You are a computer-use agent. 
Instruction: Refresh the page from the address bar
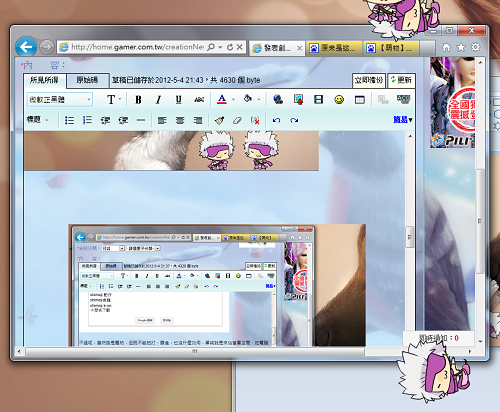(230, 47)
